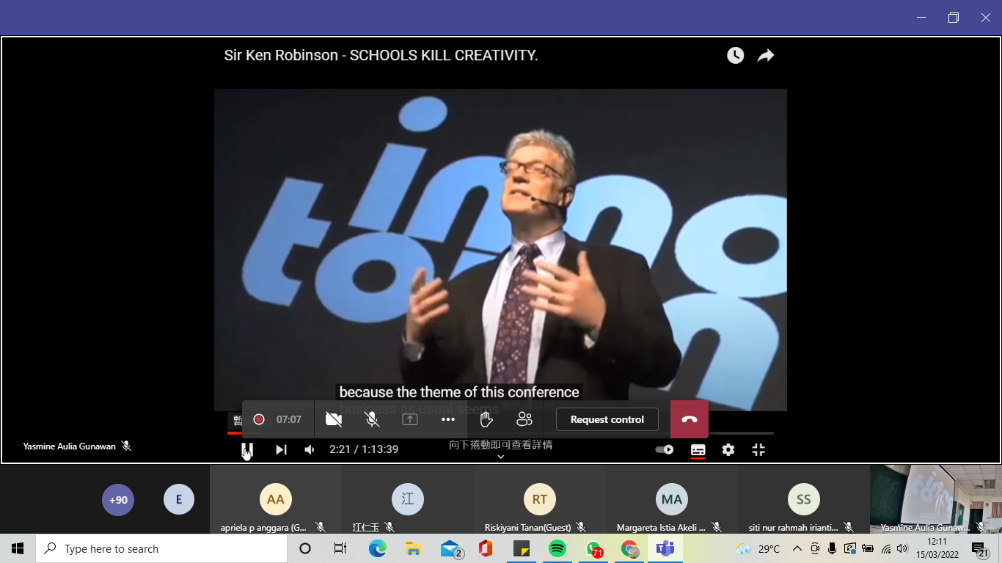Viewport: 1002px width, 563px height.
Task: Select 江仁玉 participant tile
Action: point(408,500)
